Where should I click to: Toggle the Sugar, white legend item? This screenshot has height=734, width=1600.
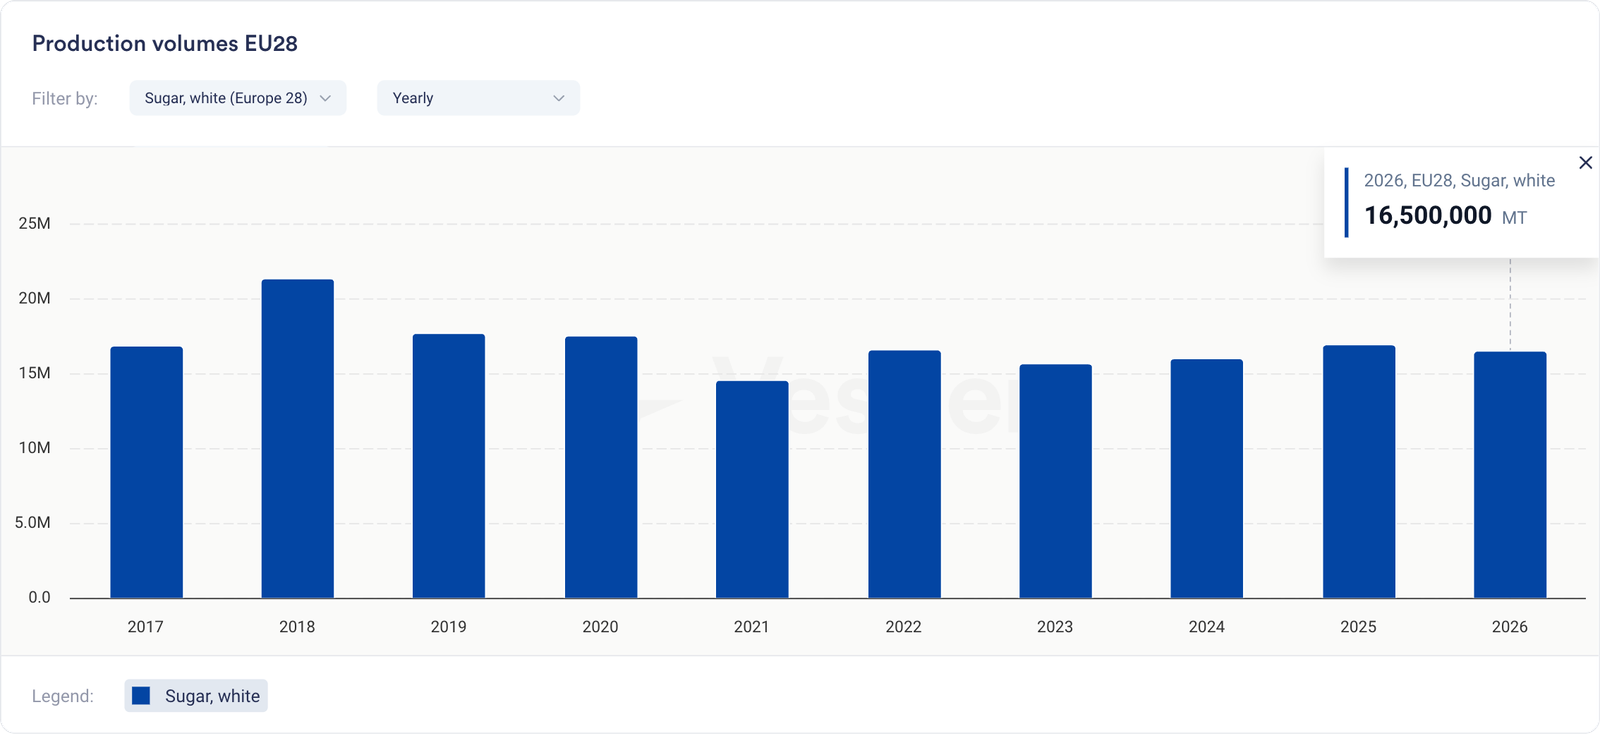point(196,696)
